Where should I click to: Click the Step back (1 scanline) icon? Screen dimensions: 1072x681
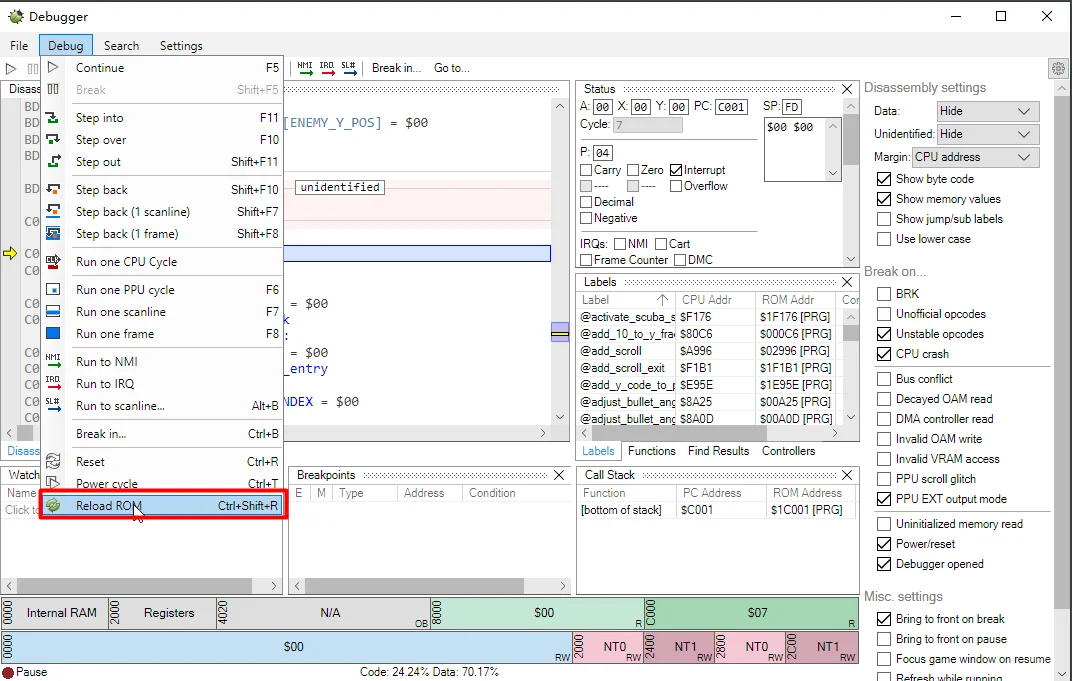tap(53, 211)
